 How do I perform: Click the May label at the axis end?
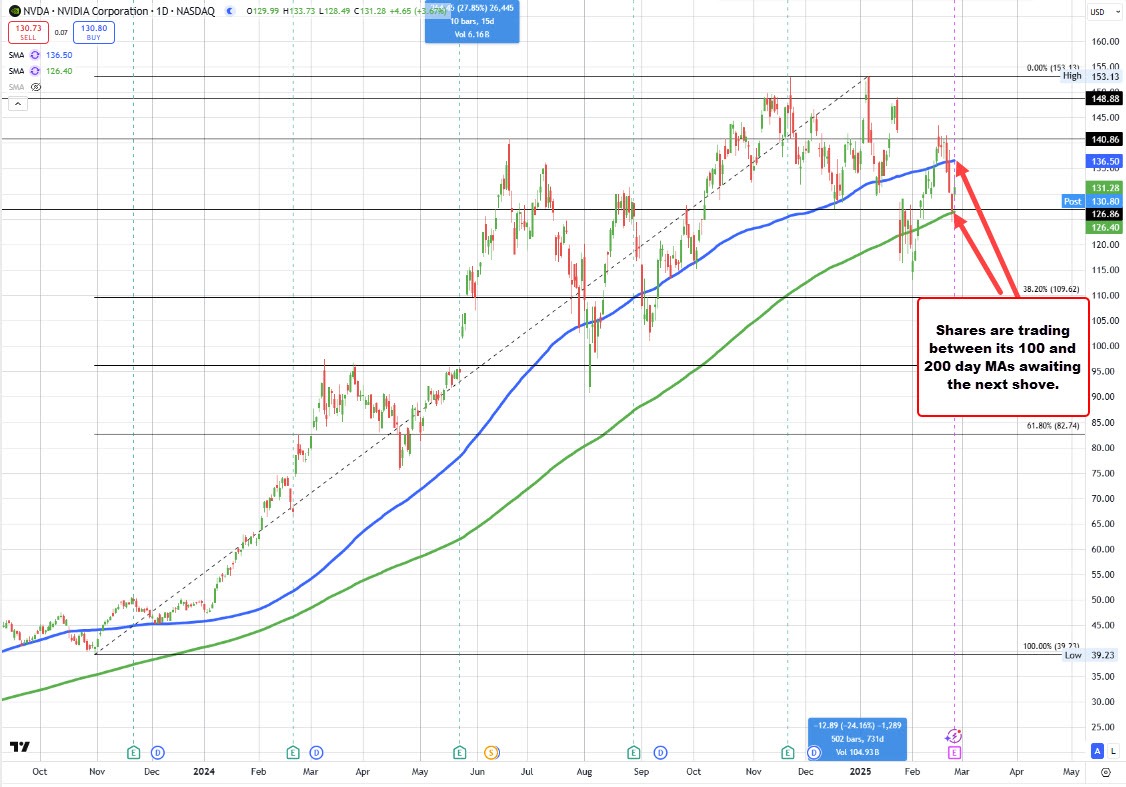[x=1071, y=771]
